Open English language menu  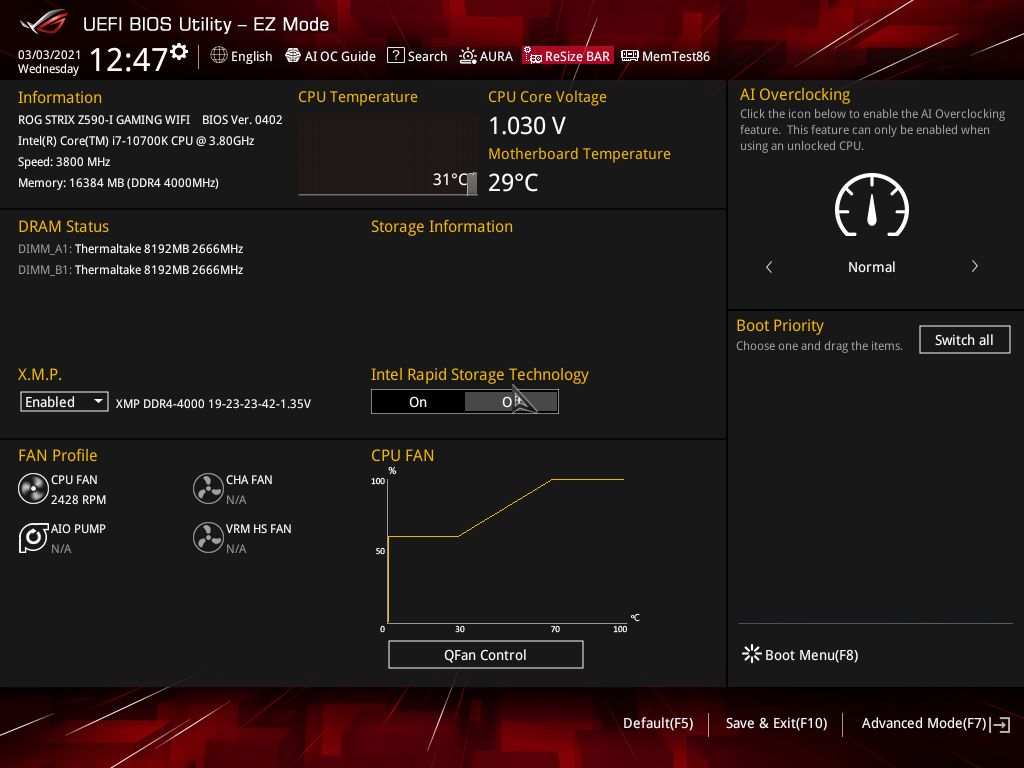(x=242, y=56)
